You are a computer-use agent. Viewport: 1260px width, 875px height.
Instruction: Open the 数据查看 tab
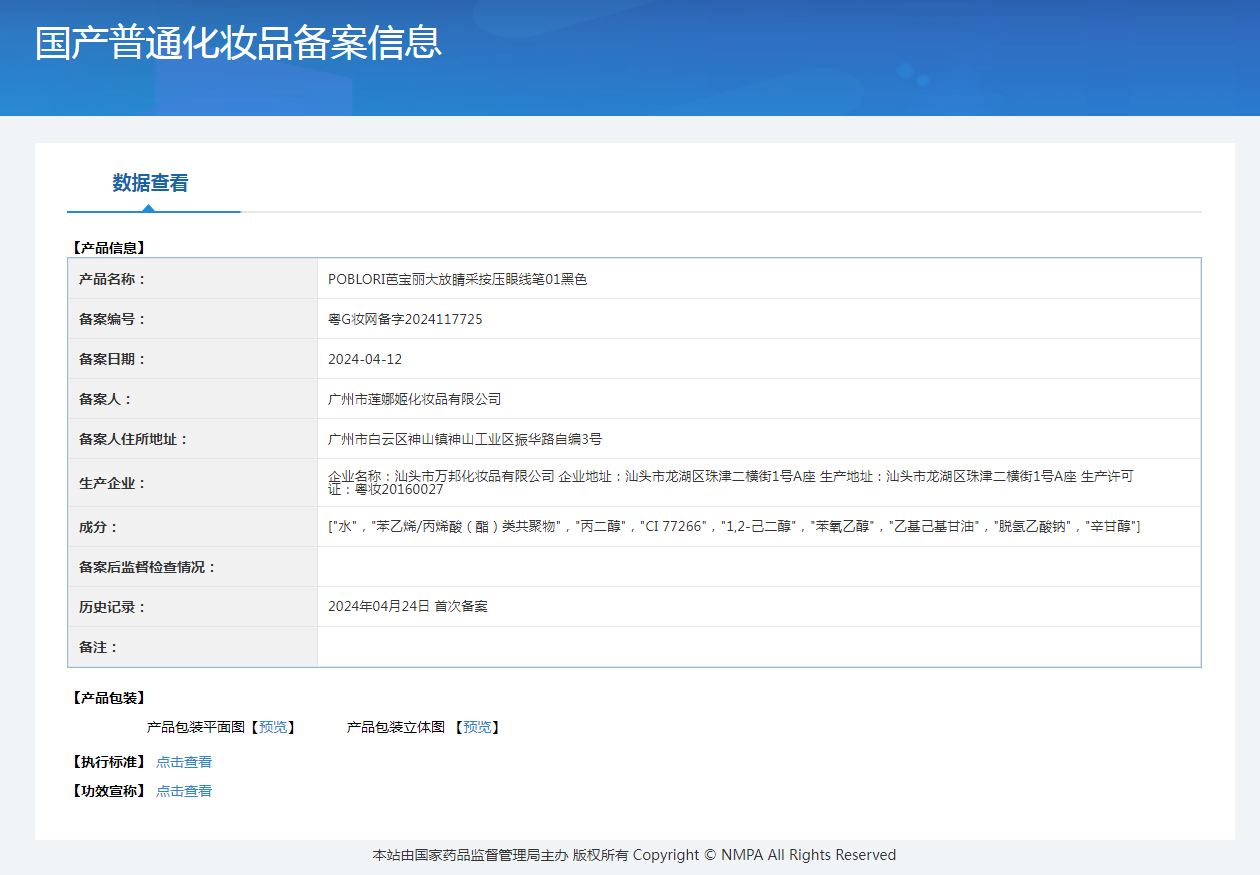pyautogui.click(x=150, y=183)
